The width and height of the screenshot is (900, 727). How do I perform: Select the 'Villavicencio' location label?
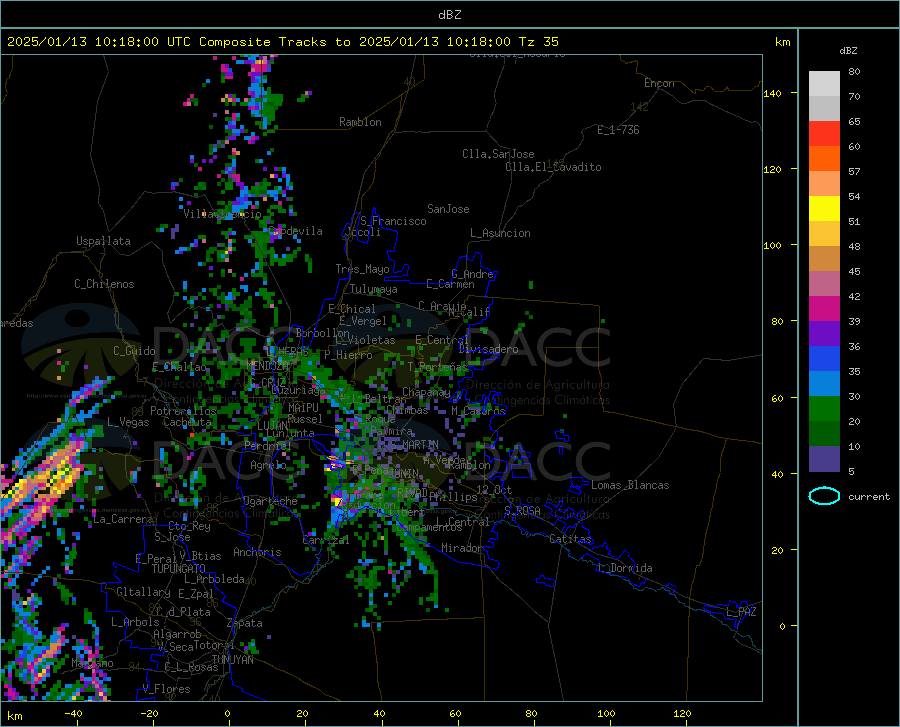[x=222, y=214]
